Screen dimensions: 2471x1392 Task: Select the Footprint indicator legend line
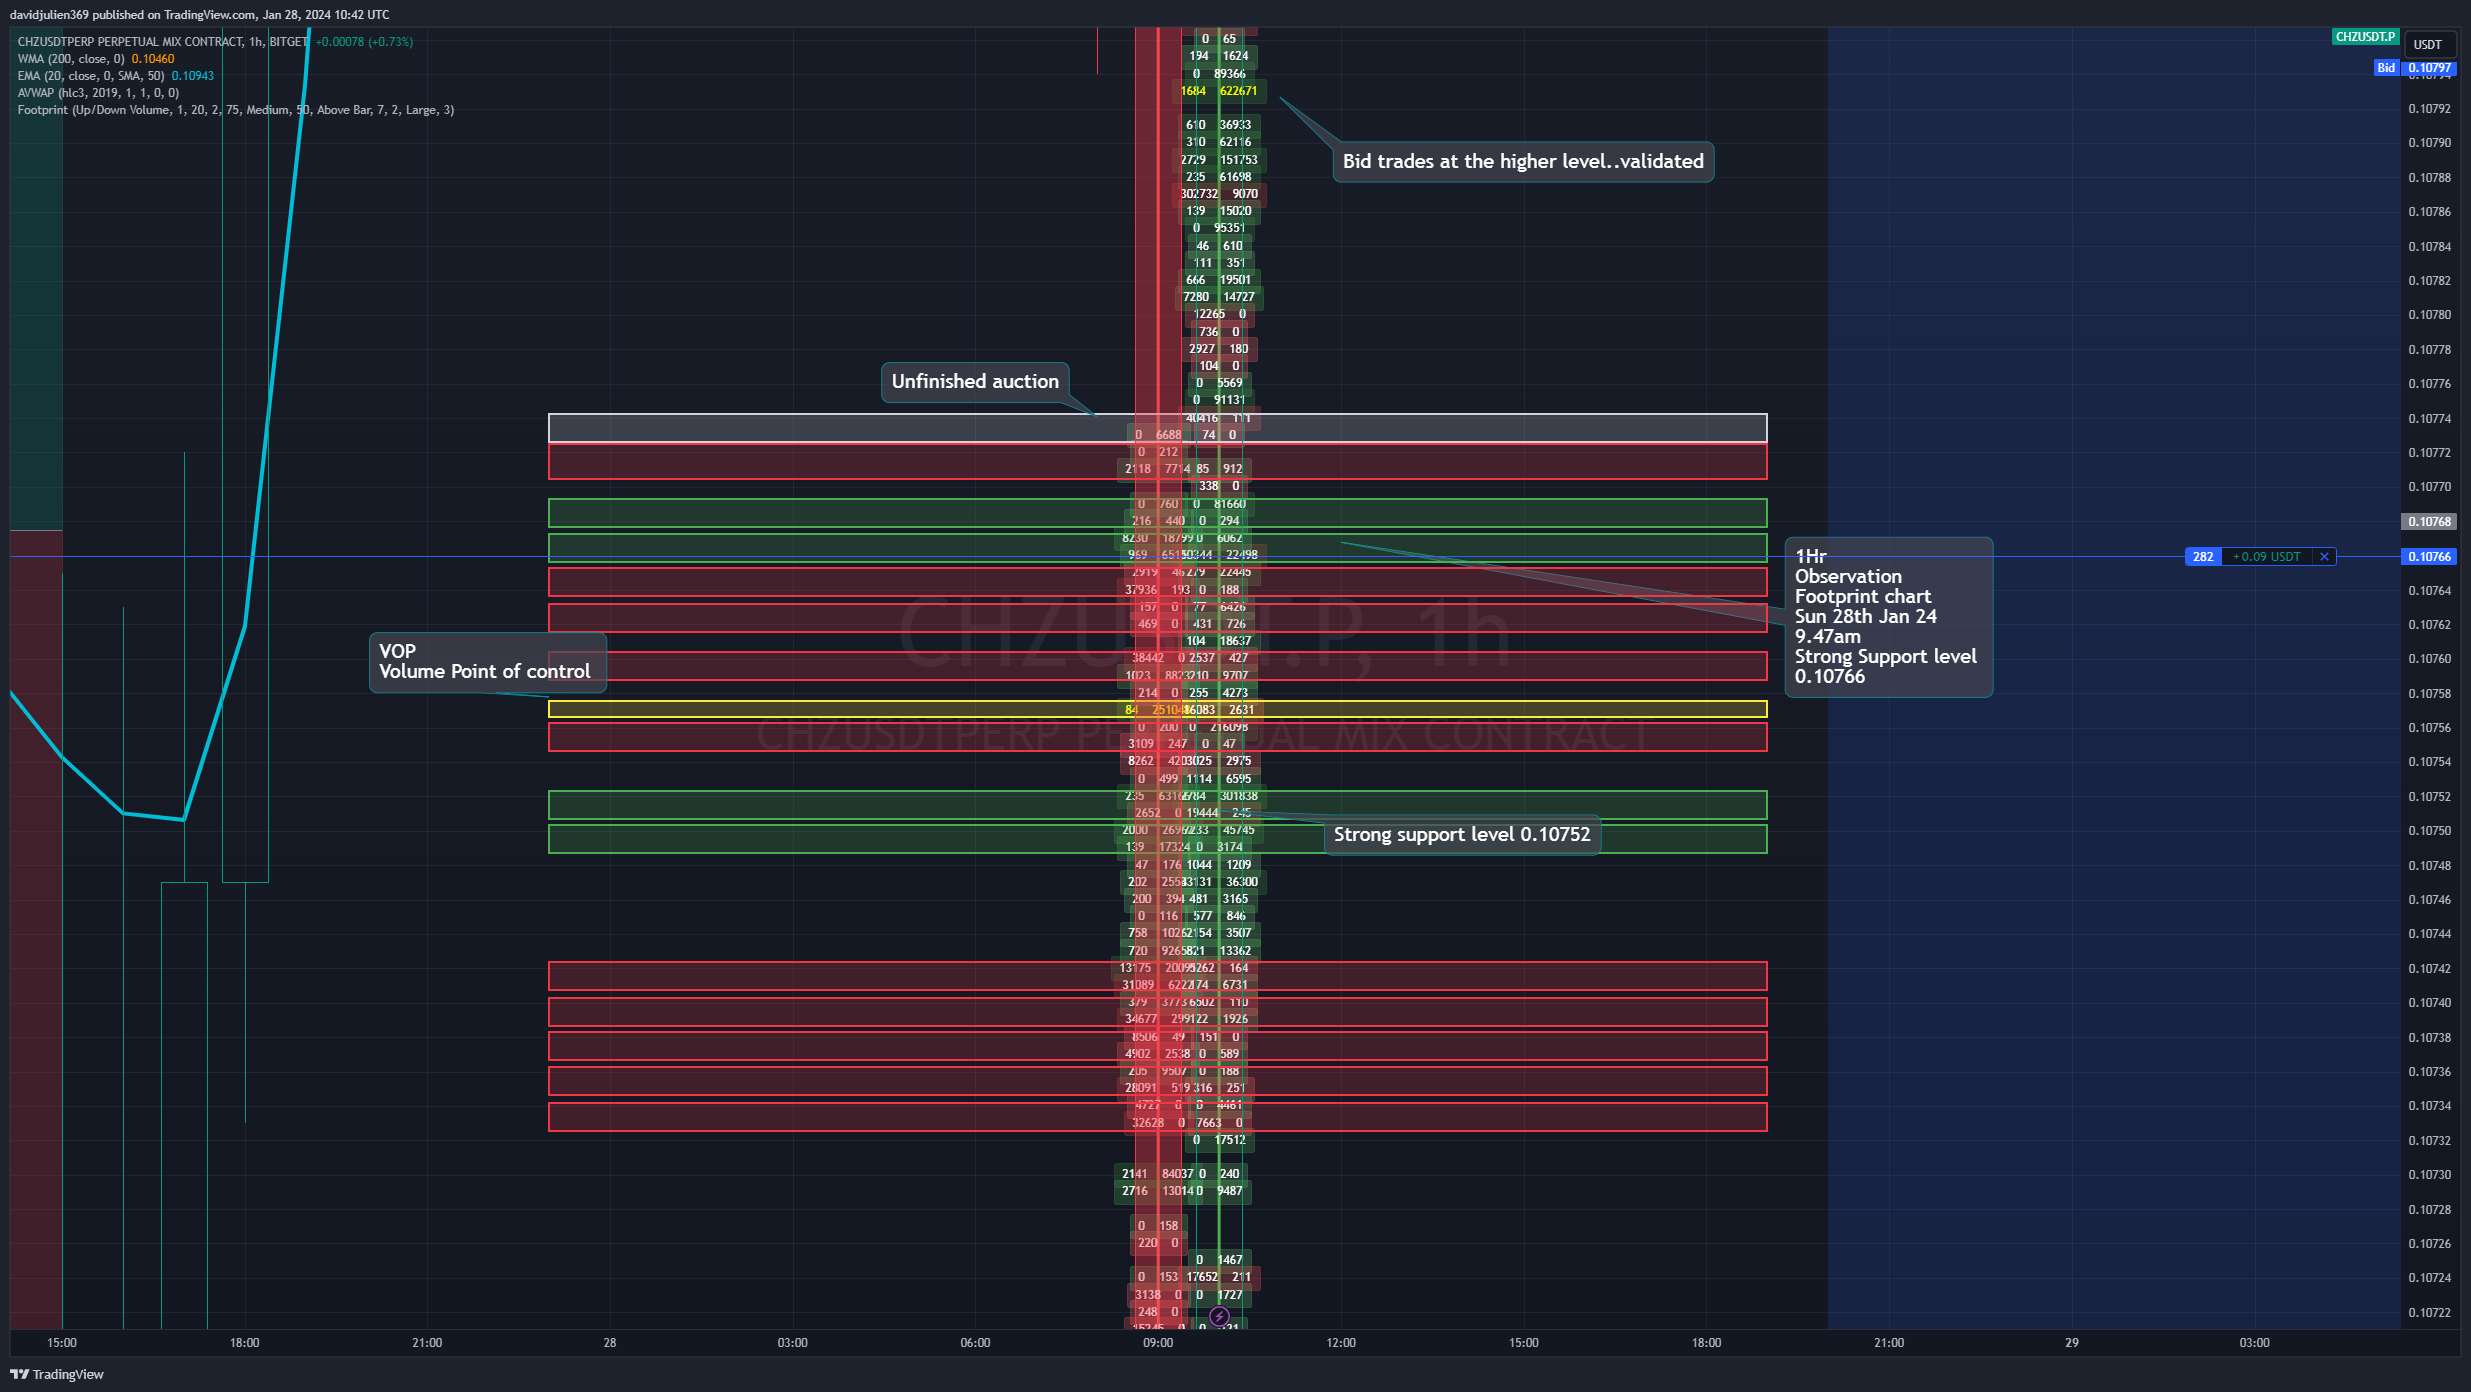coord(236,110)
